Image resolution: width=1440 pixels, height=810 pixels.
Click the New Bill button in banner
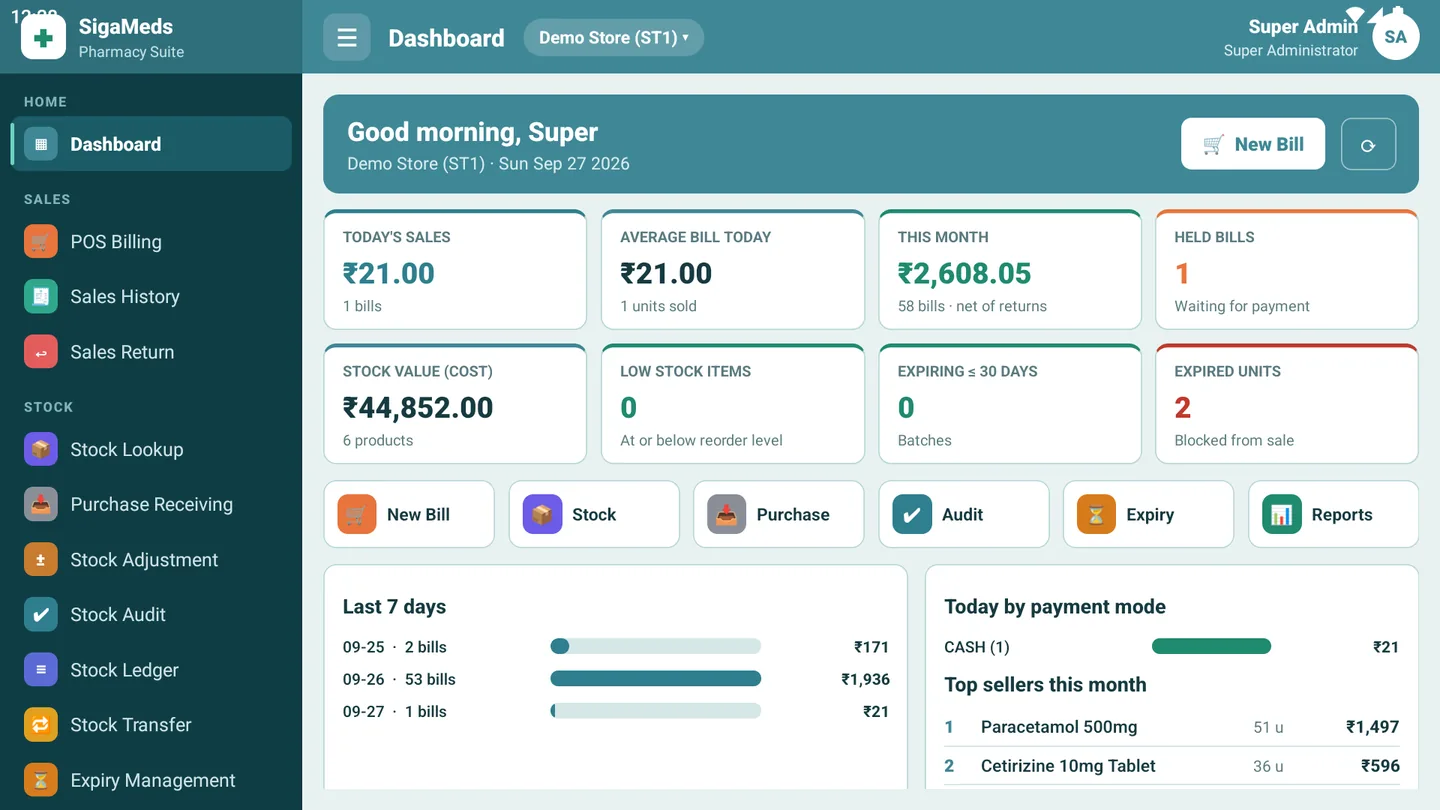(x=1253, y=144)
